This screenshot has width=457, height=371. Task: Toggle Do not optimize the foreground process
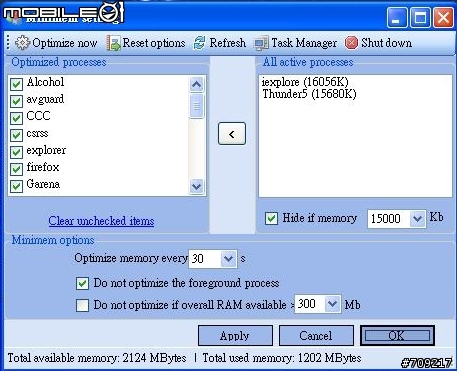pyautogui.click(x=82, y=283)
